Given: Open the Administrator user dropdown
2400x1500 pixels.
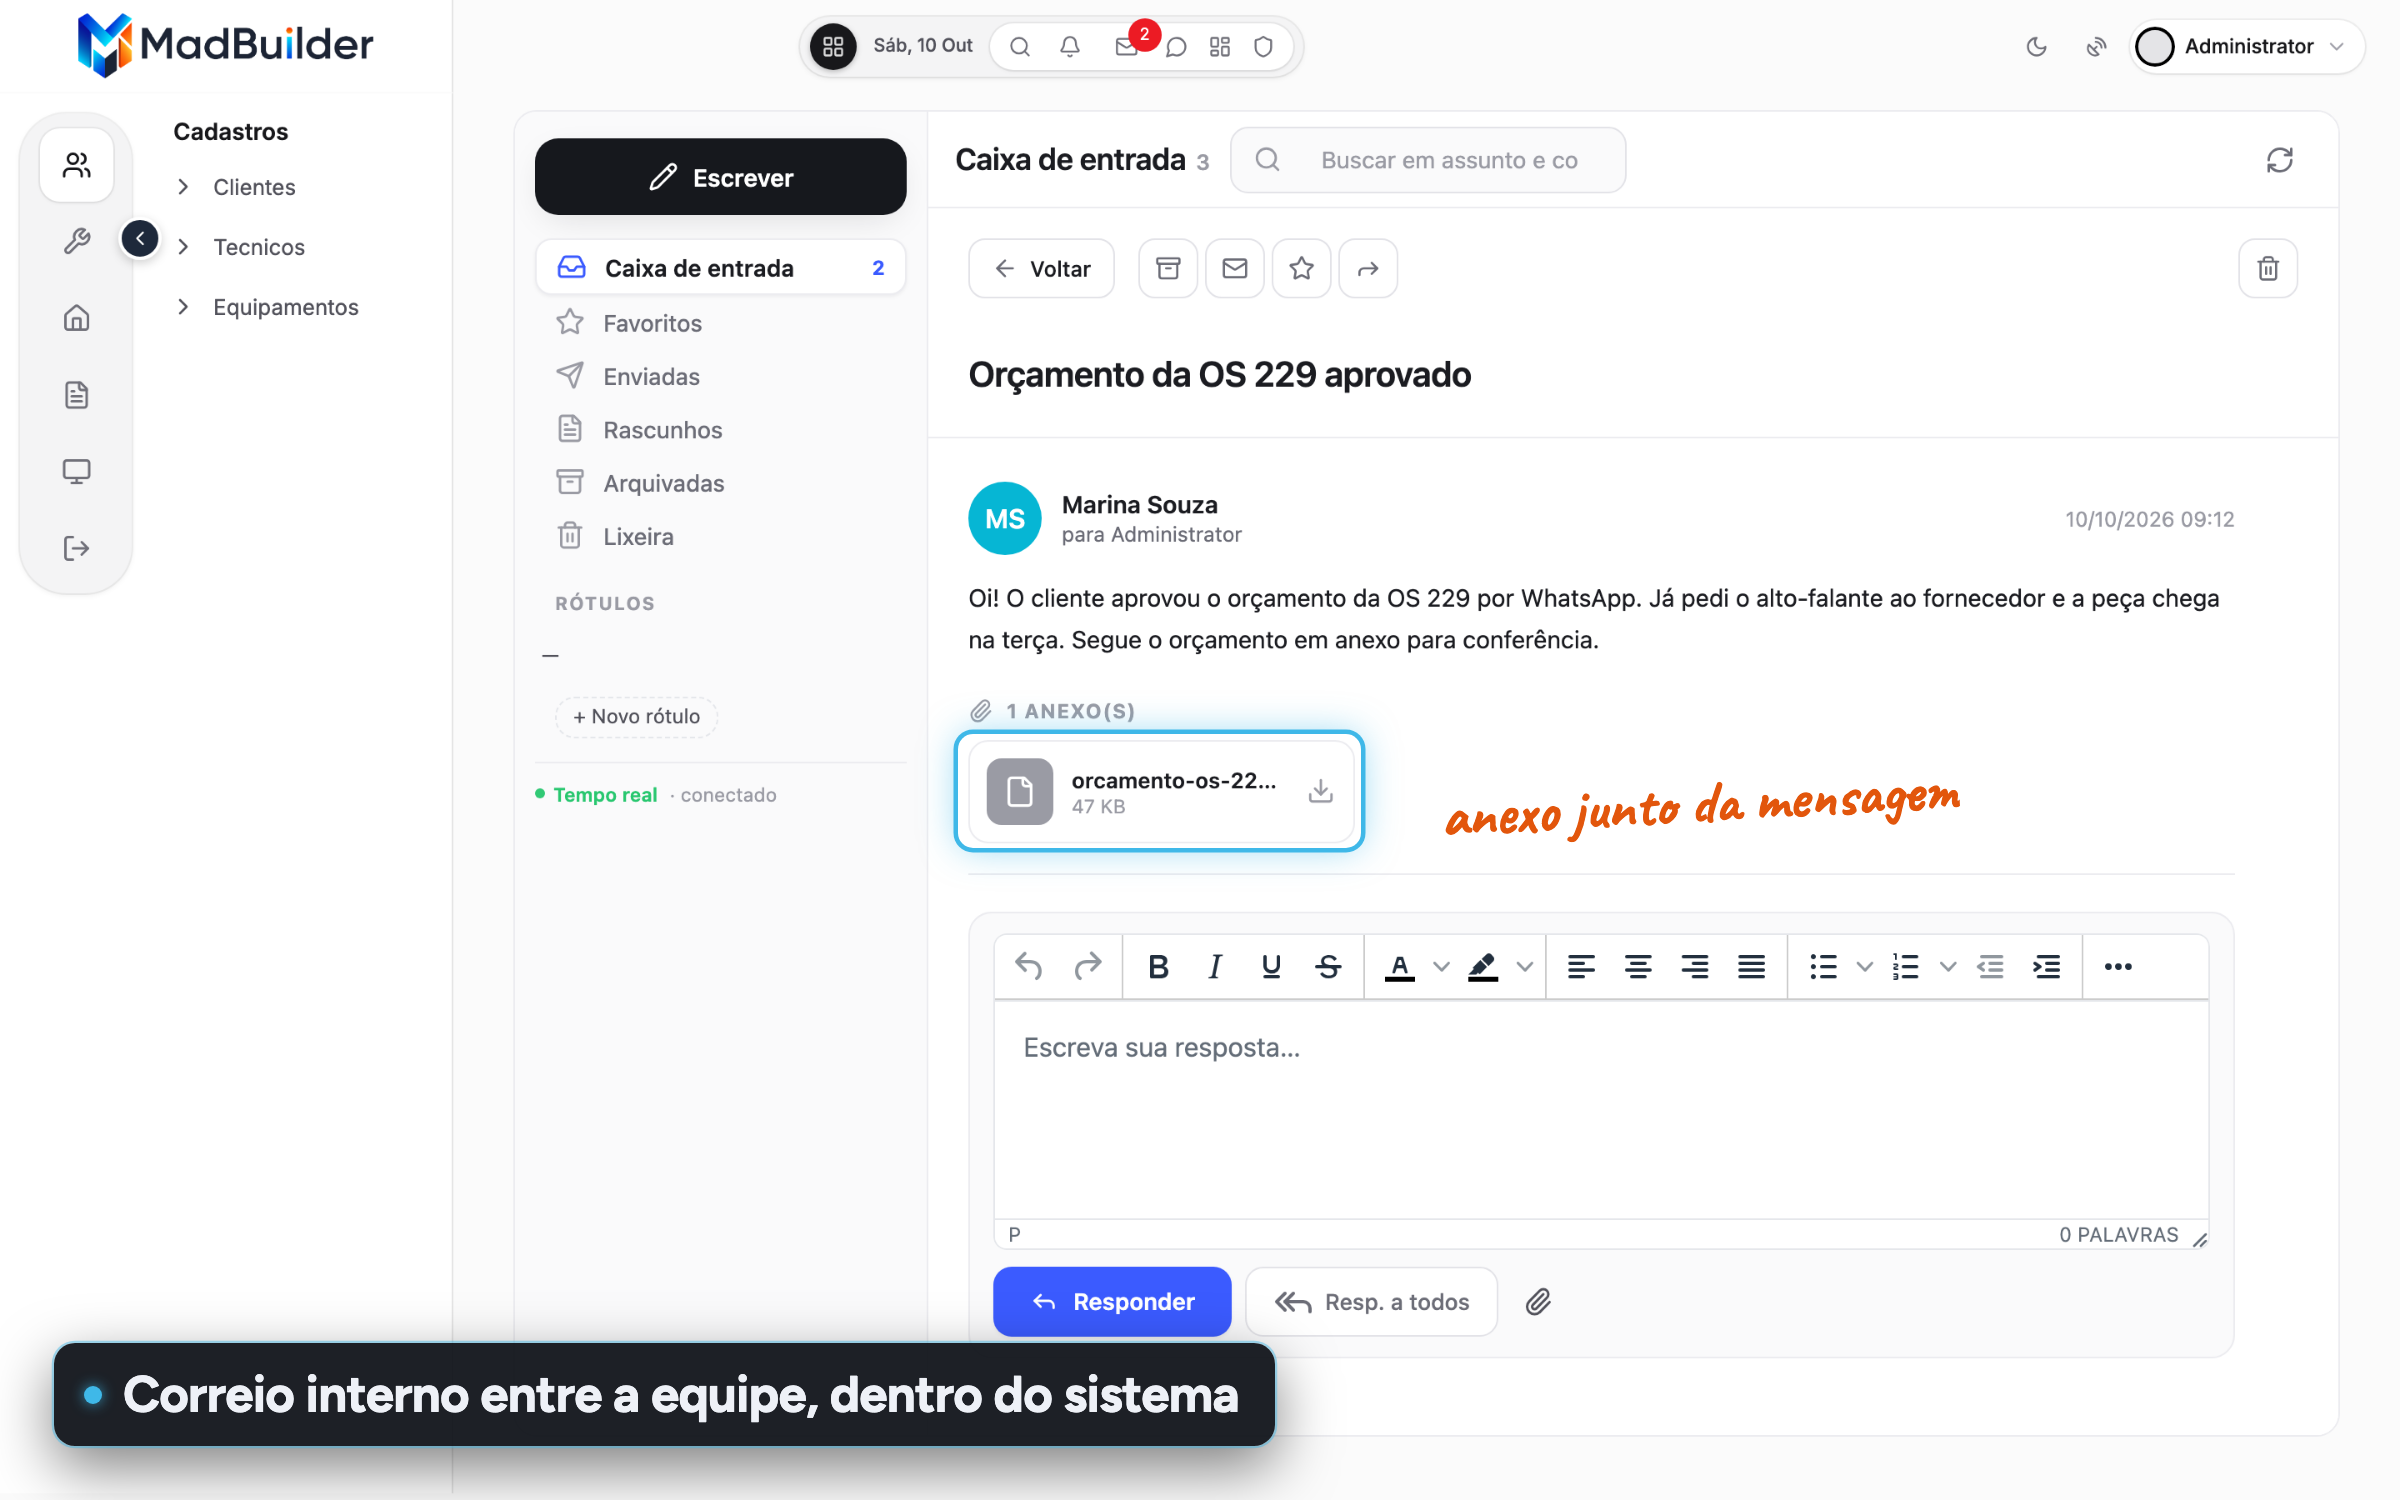Looking at the screenshot, I should click(x=2246, y=46).
